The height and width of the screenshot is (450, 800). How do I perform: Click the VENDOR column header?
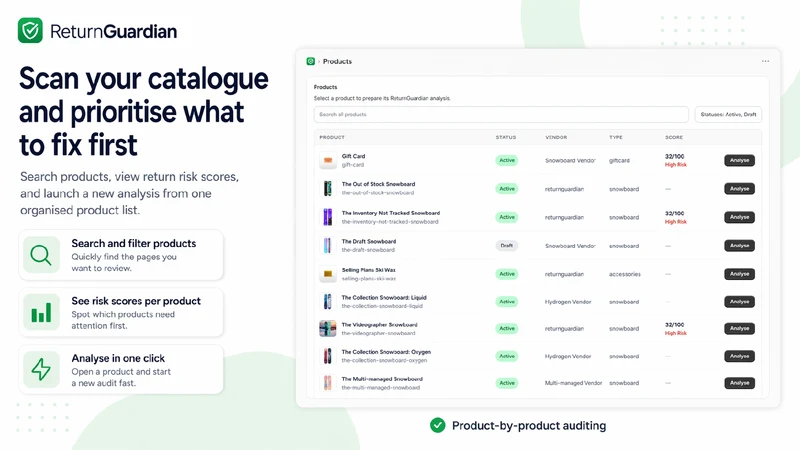point(556,137)
